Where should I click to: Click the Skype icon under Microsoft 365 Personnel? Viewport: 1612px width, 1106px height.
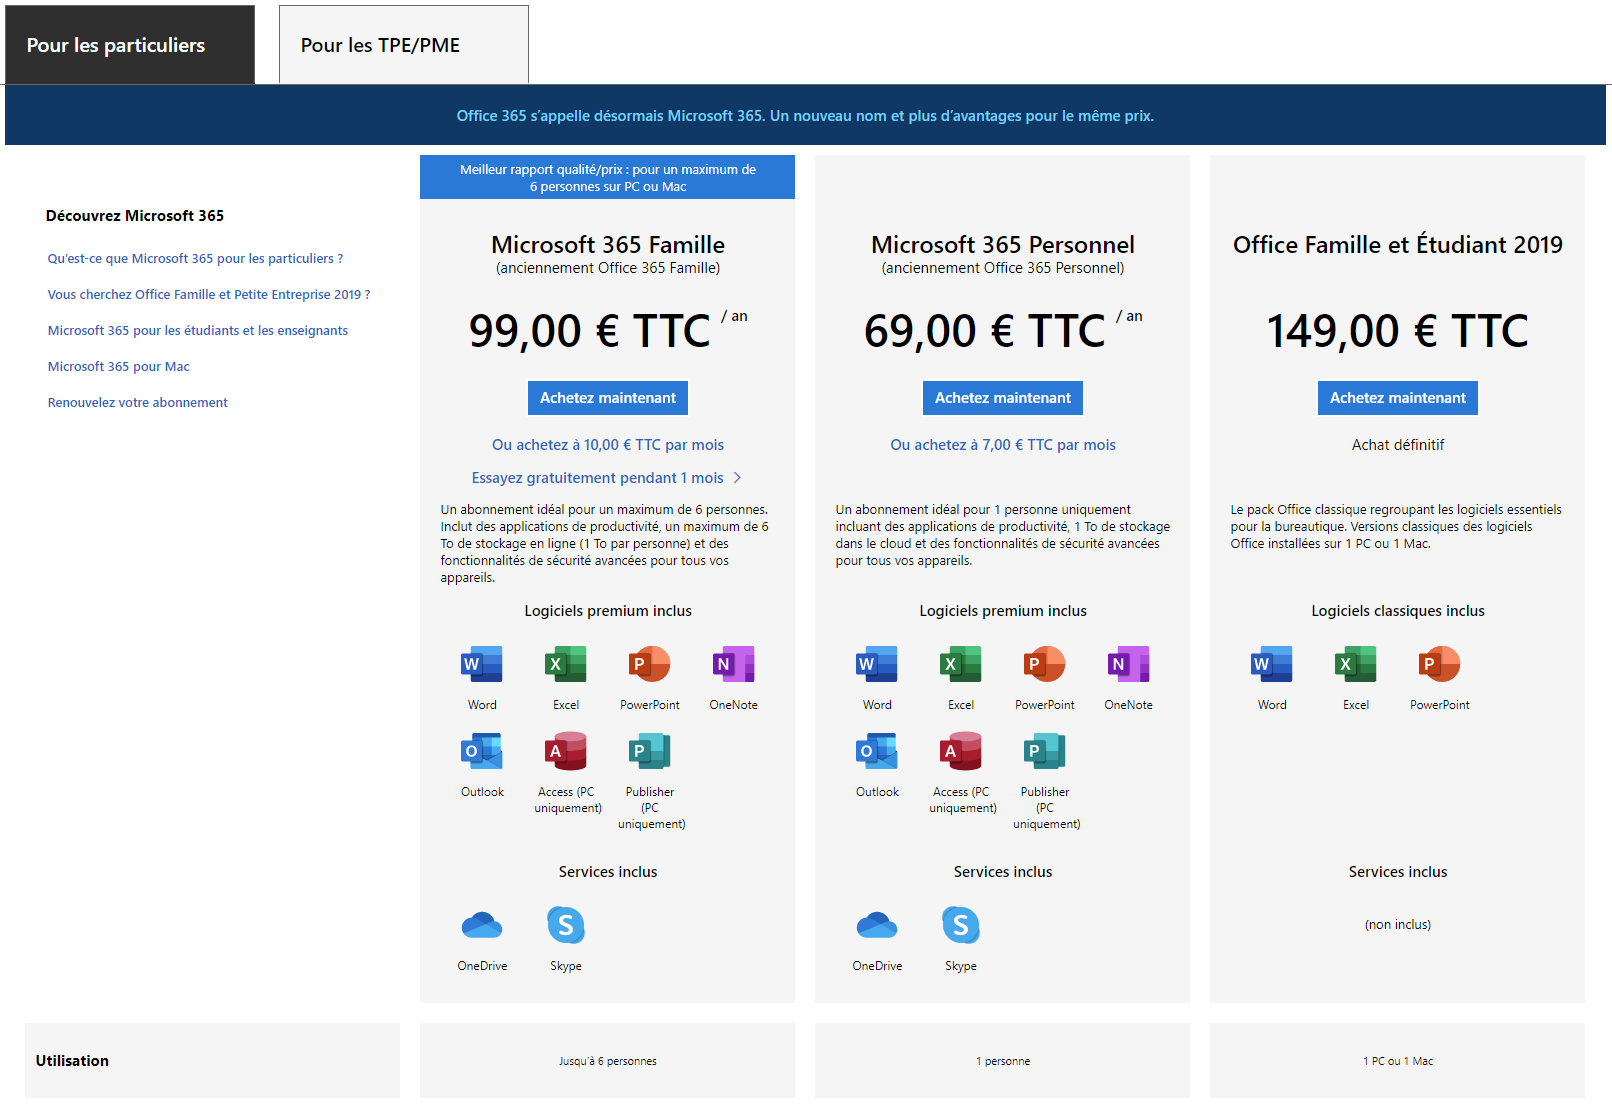coord(961,925)
